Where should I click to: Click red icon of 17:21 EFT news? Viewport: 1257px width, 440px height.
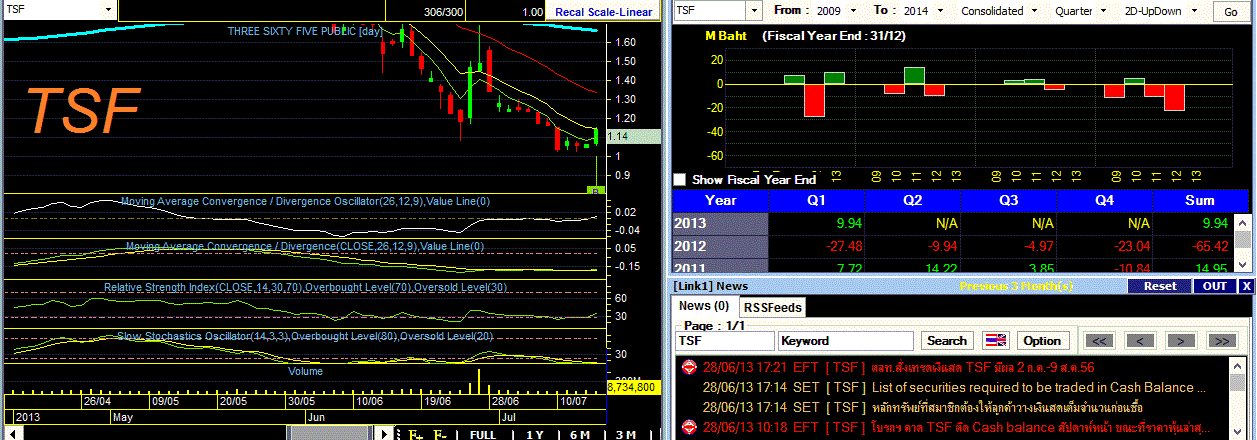[688, 367]
